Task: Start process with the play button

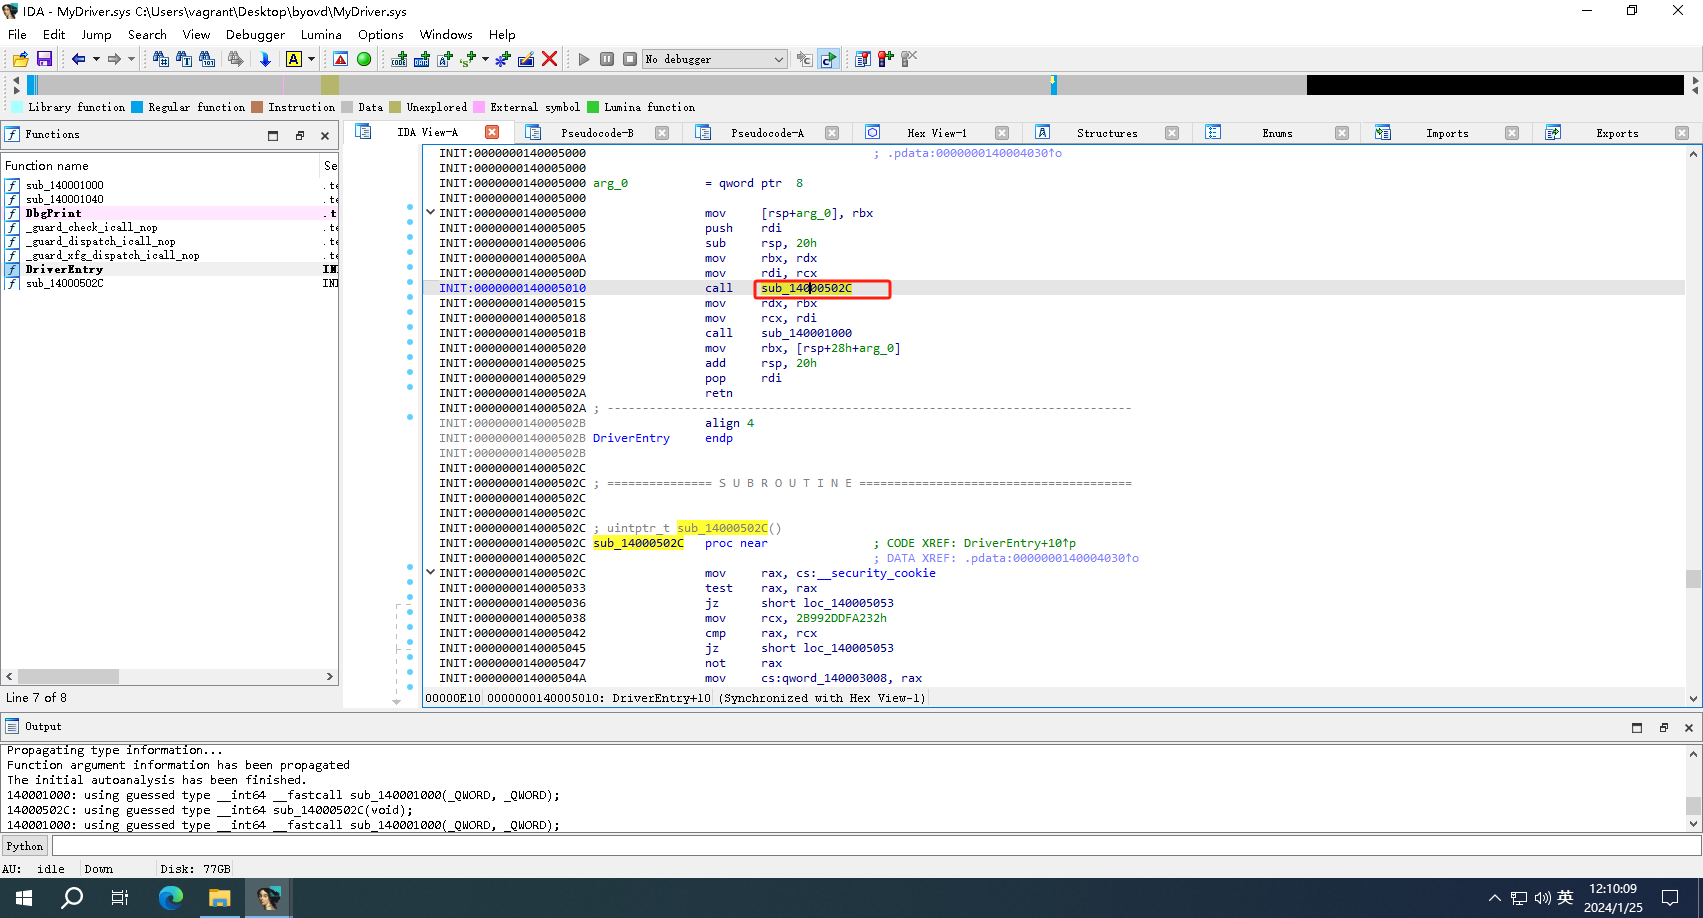Action: (x=584, y=59)
